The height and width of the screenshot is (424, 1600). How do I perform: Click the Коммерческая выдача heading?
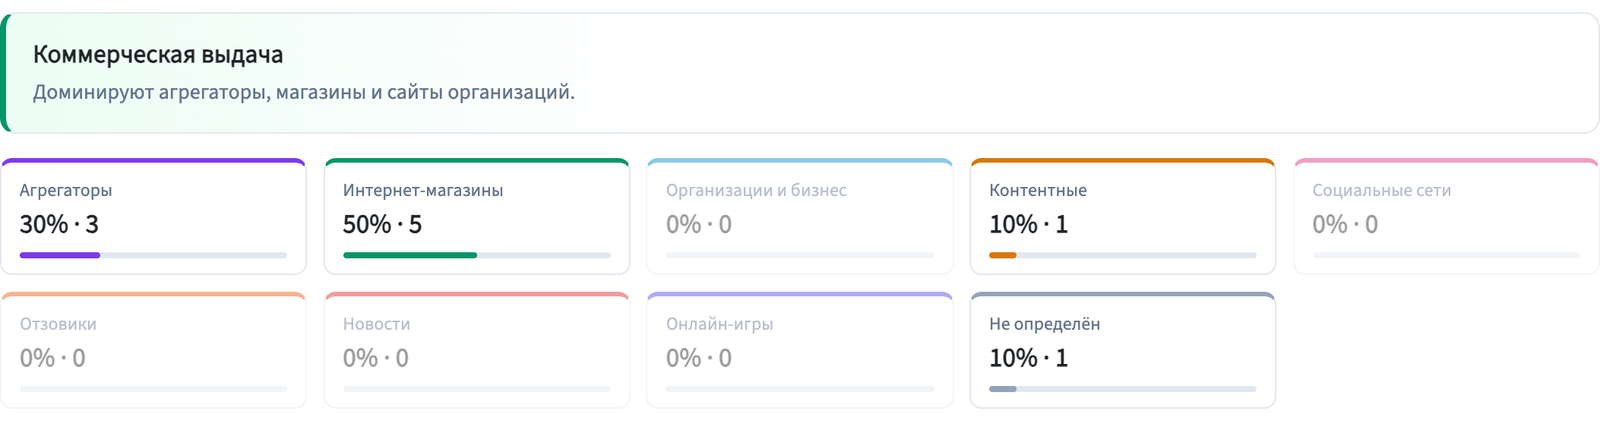[158, 55]
